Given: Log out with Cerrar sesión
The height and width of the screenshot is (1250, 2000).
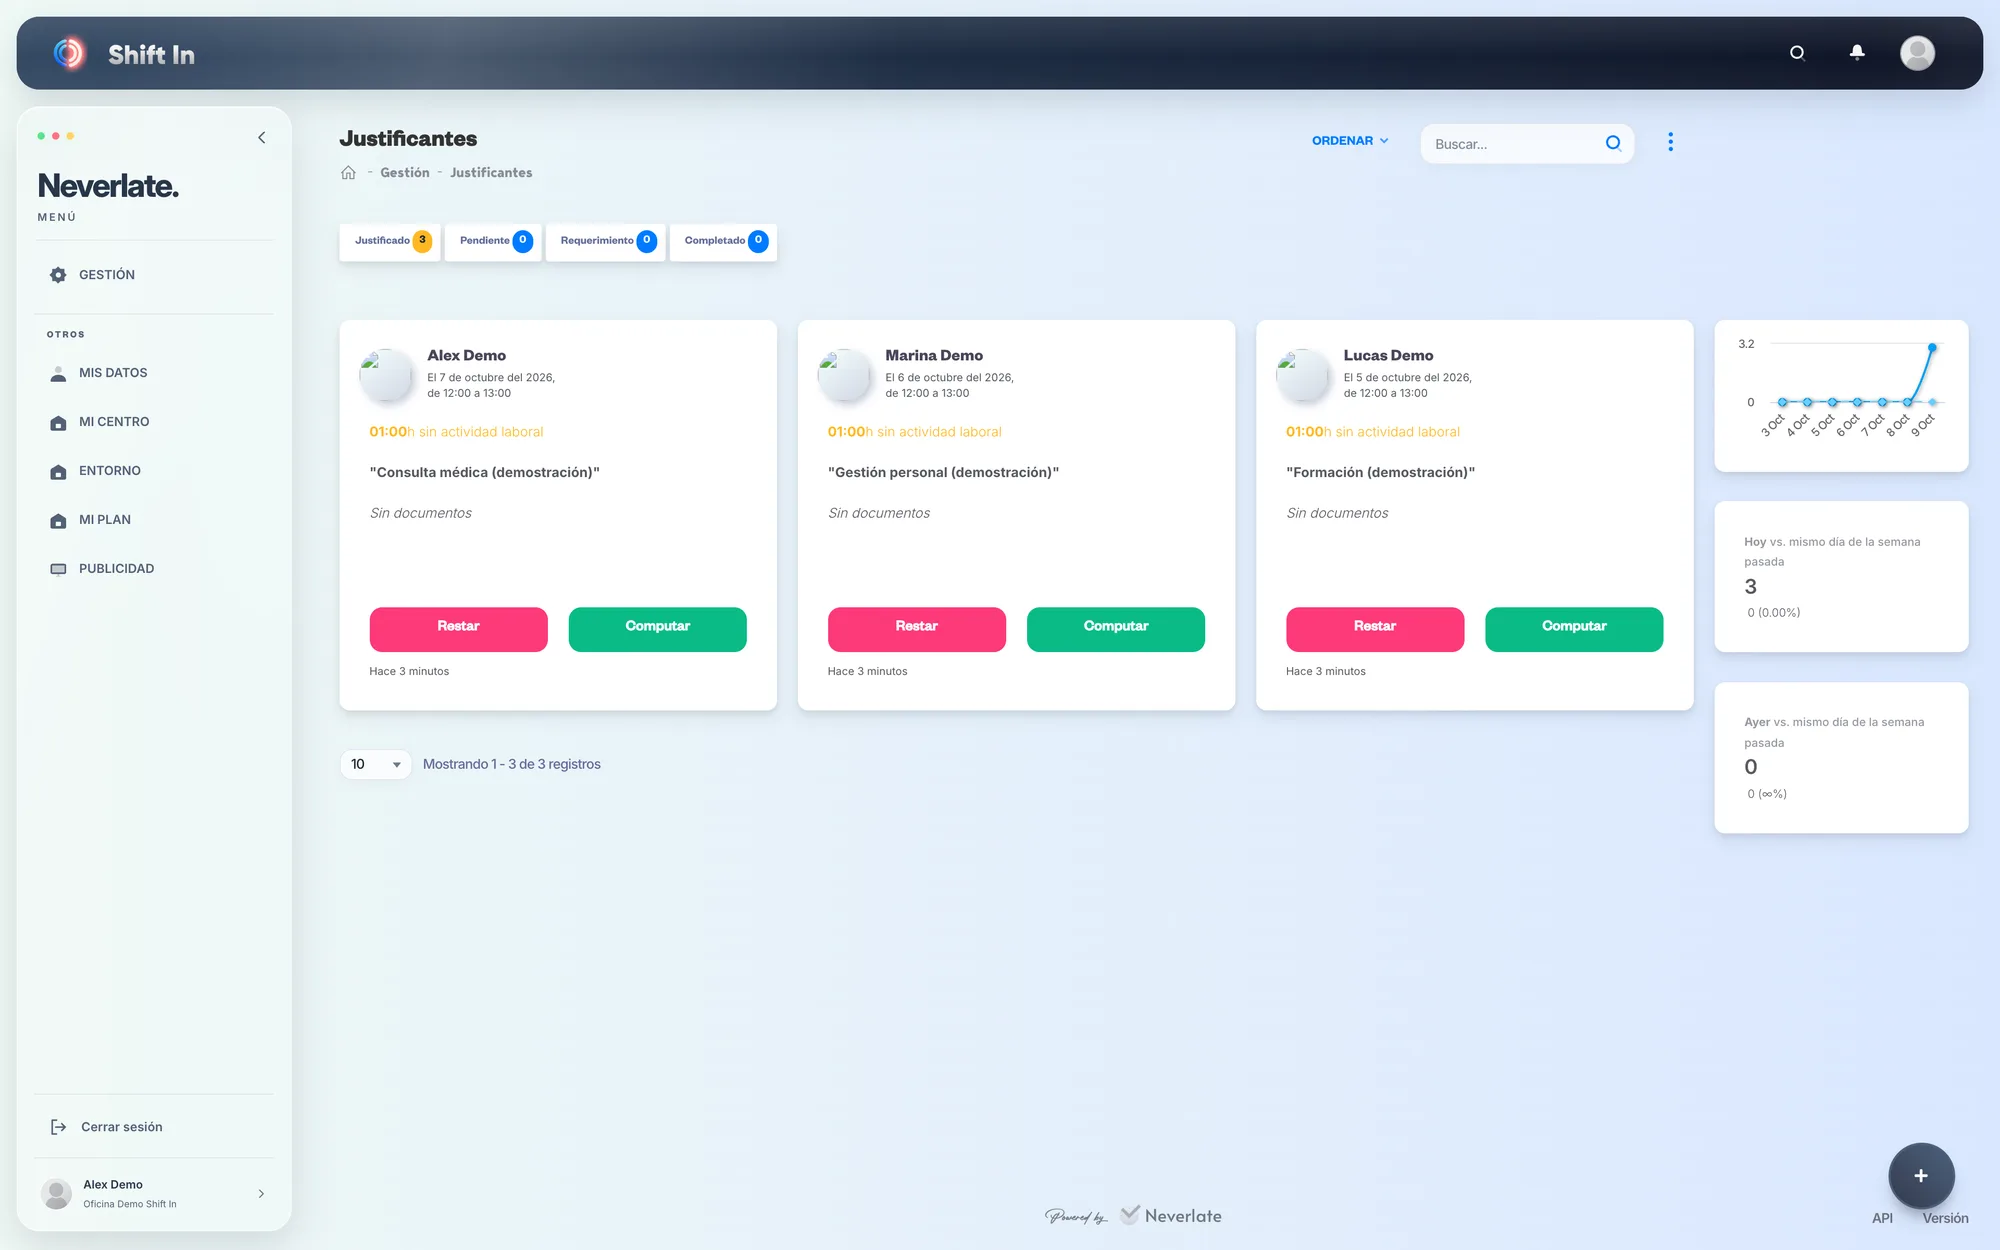Looking at the screenshot, I should point(121,1127).
